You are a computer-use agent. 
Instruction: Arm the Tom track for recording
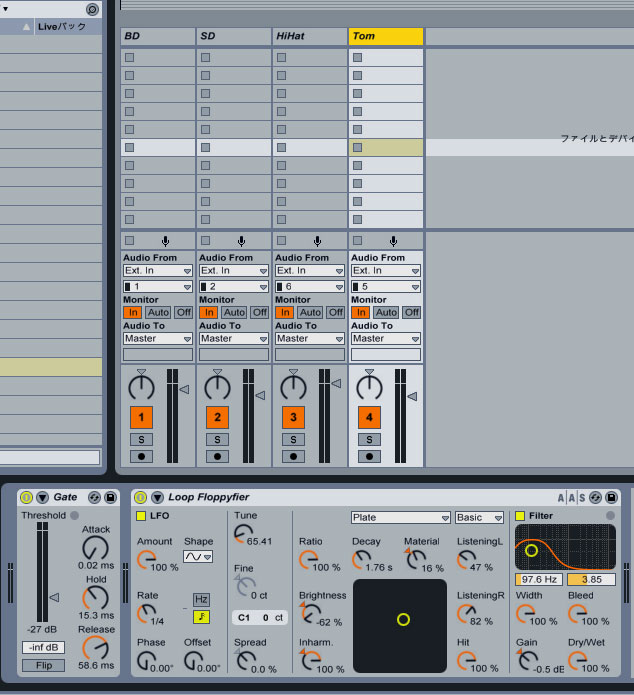(369, 457)
